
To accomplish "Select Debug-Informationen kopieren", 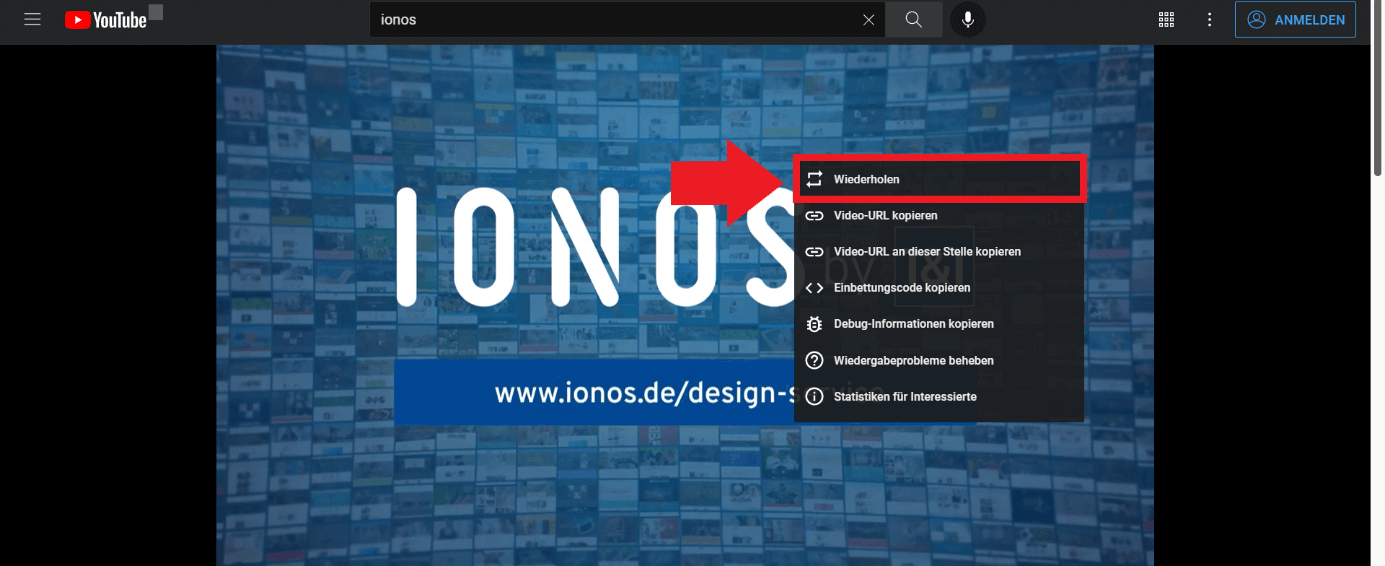I will coord(939,324).
